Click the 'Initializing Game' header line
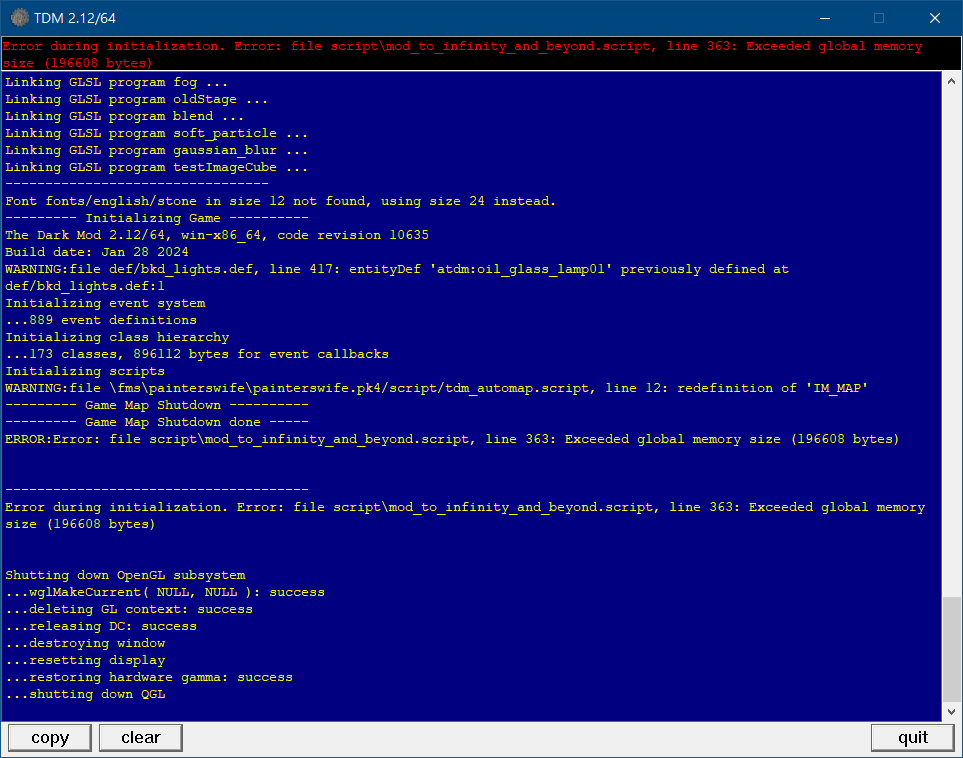Image resolution: width=963 pixels, height=758 pixels. coord(157,218)
